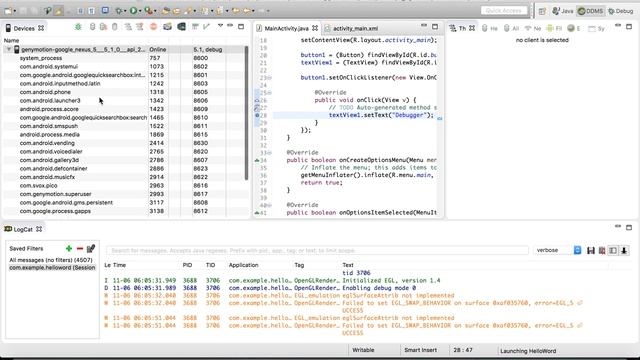Open Devices view menu triangle
Viewport: 640px width, 360px height.
click(x=220, y=26)
